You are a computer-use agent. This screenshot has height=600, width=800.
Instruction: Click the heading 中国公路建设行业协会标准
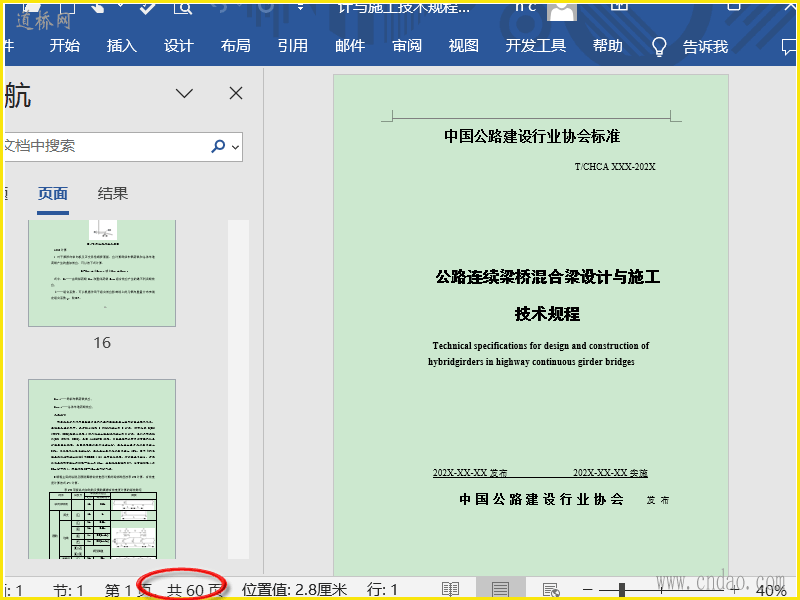click(532, 136)
